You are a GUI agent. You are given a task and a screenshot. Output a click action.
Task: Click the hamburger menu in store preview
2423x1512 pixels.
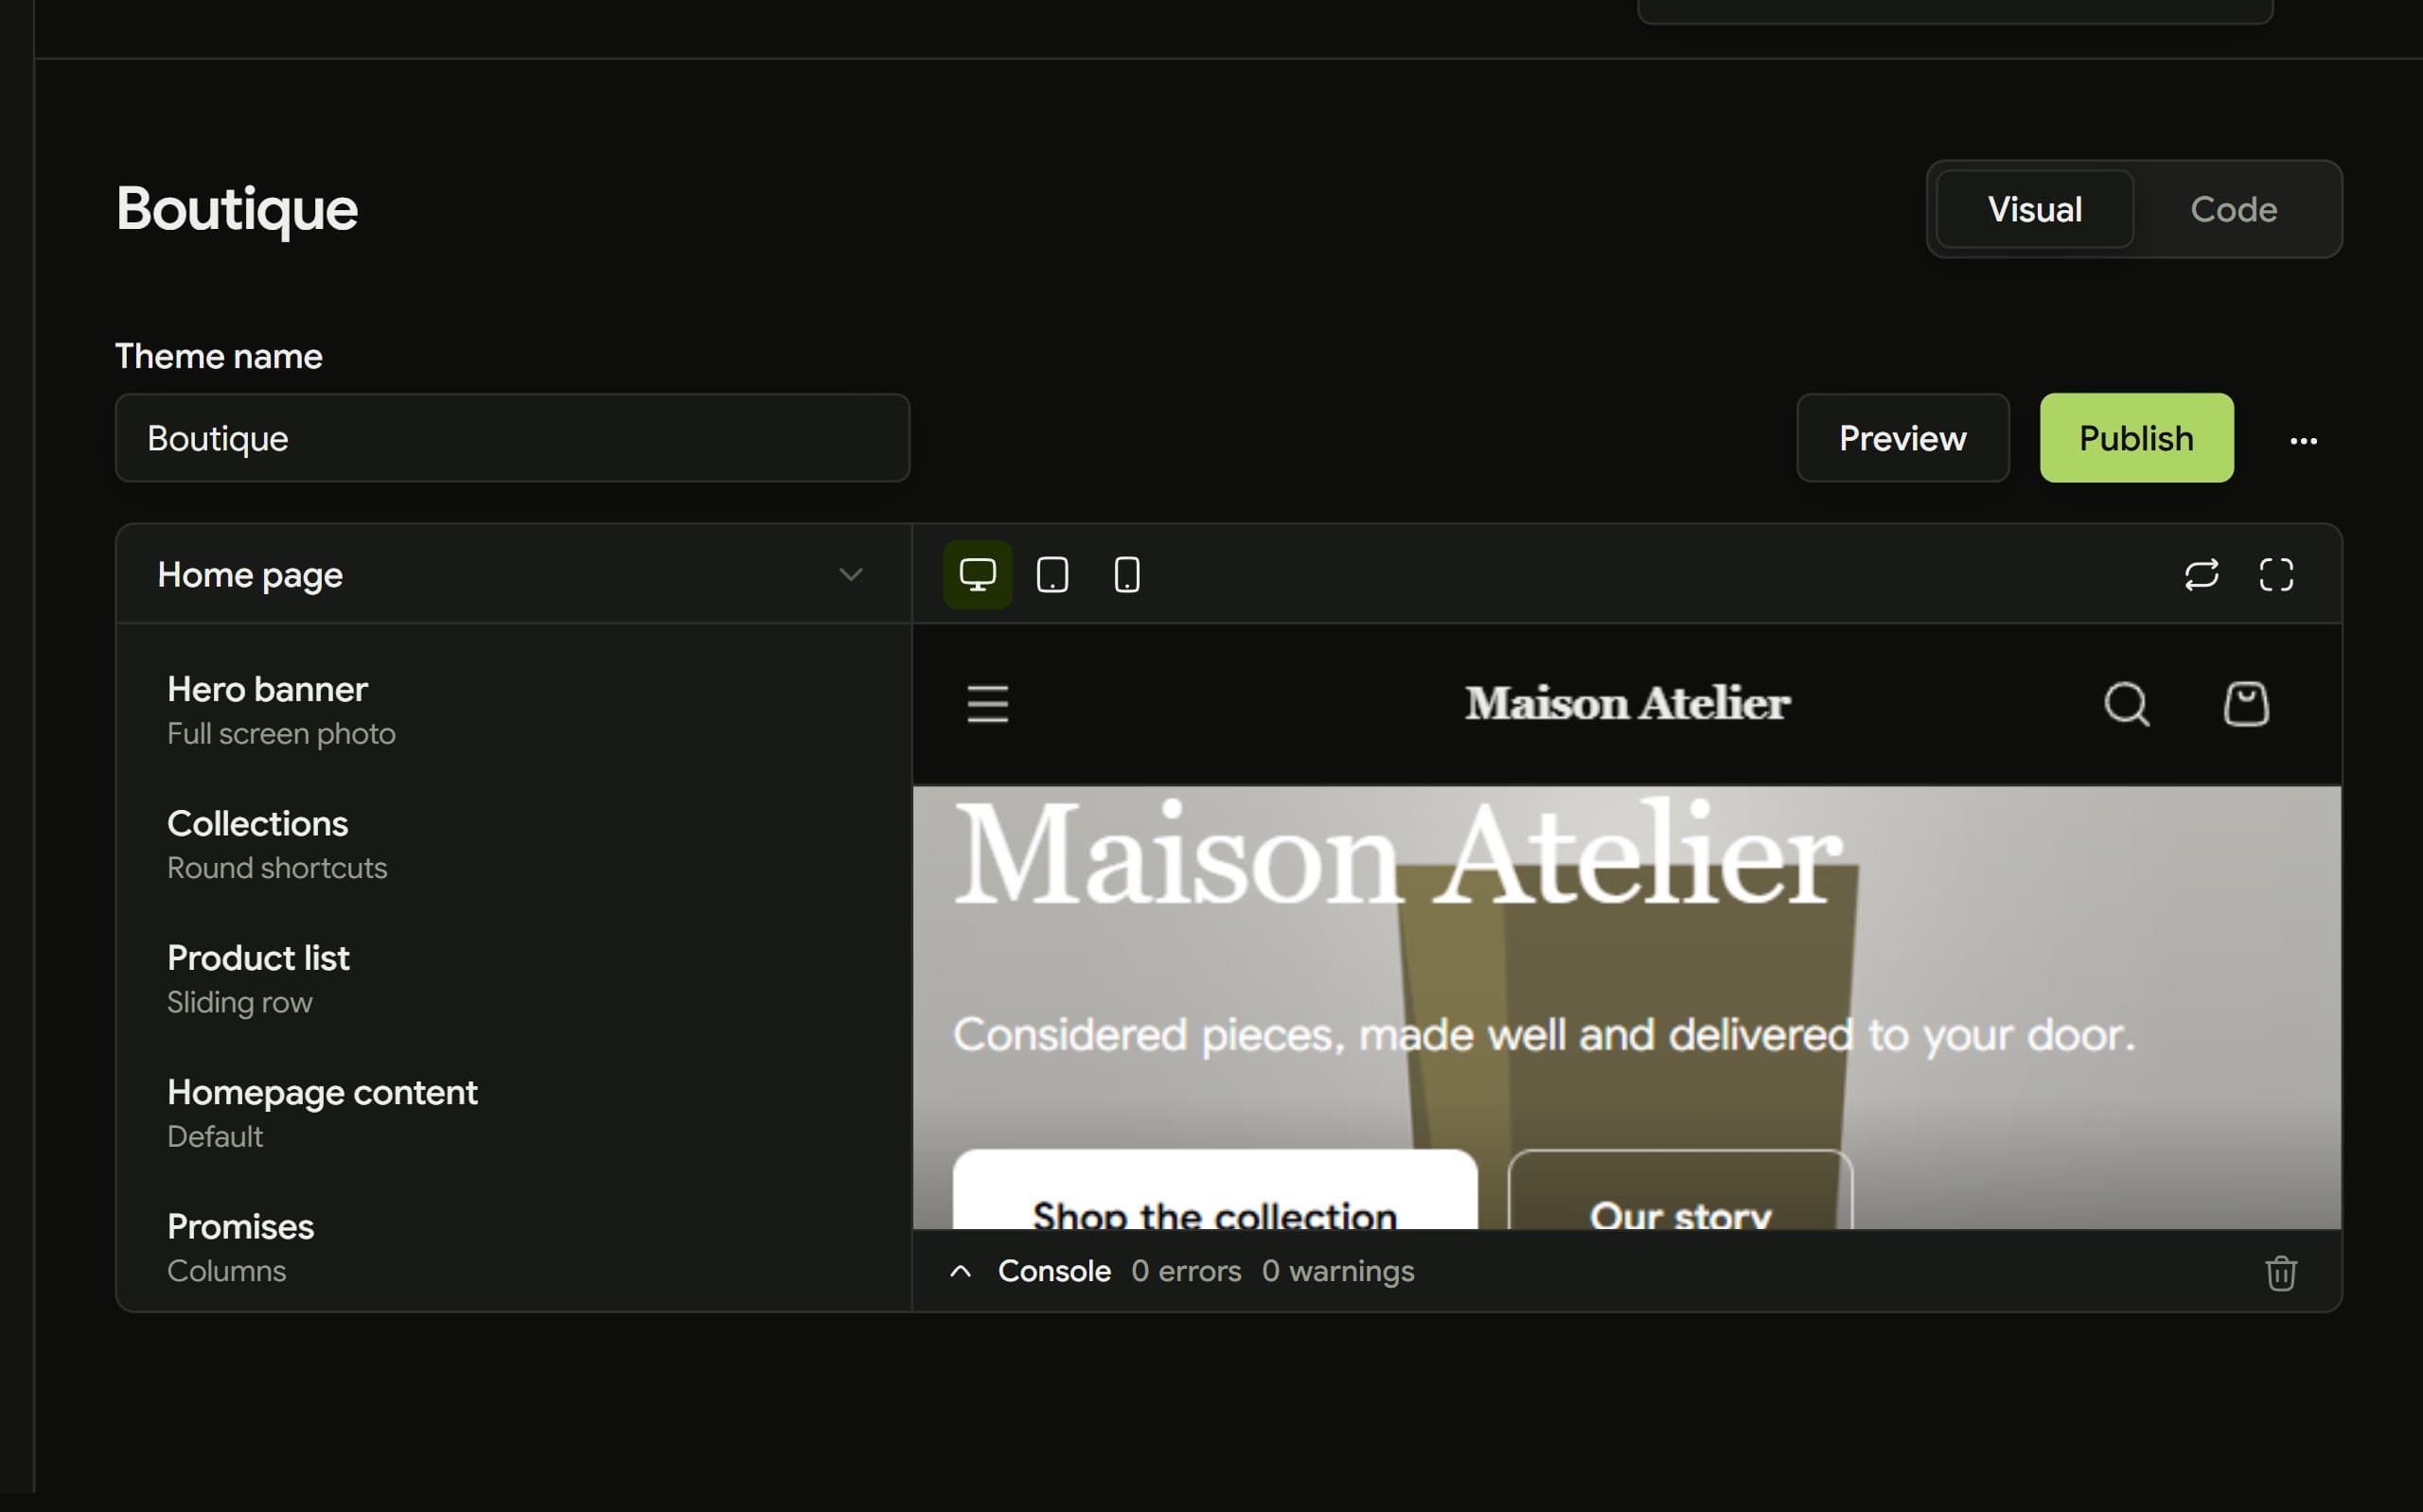pos(987,704)
